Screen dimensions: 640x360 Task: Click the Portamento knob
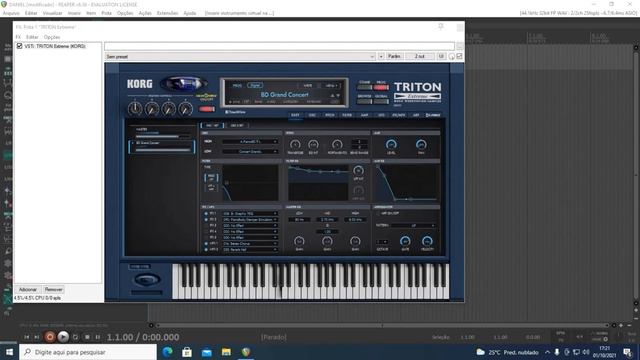(337, 144)
